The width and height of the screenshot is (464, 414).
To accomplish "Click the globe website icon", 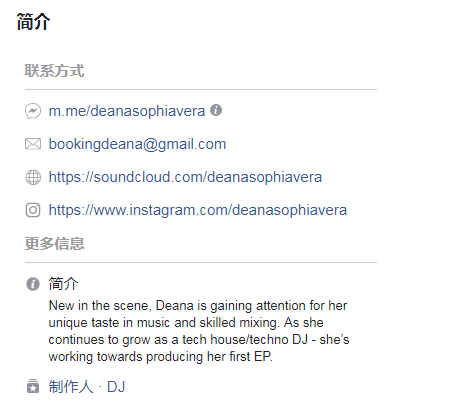I will point(33,177).
